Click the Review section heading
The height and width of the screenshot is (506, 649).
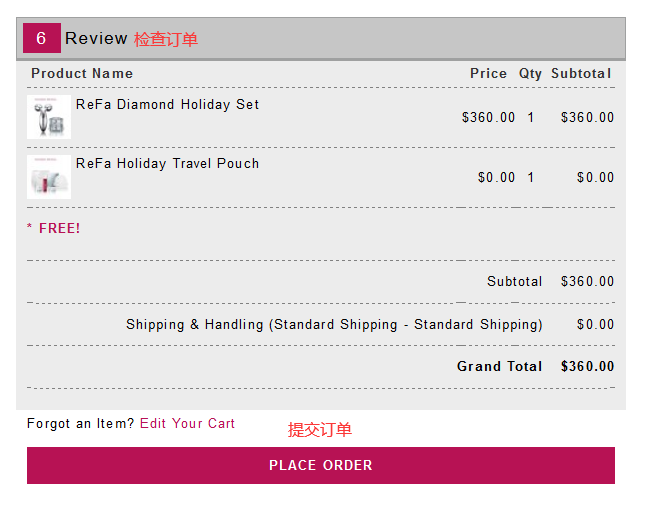(x=96, y=38)
